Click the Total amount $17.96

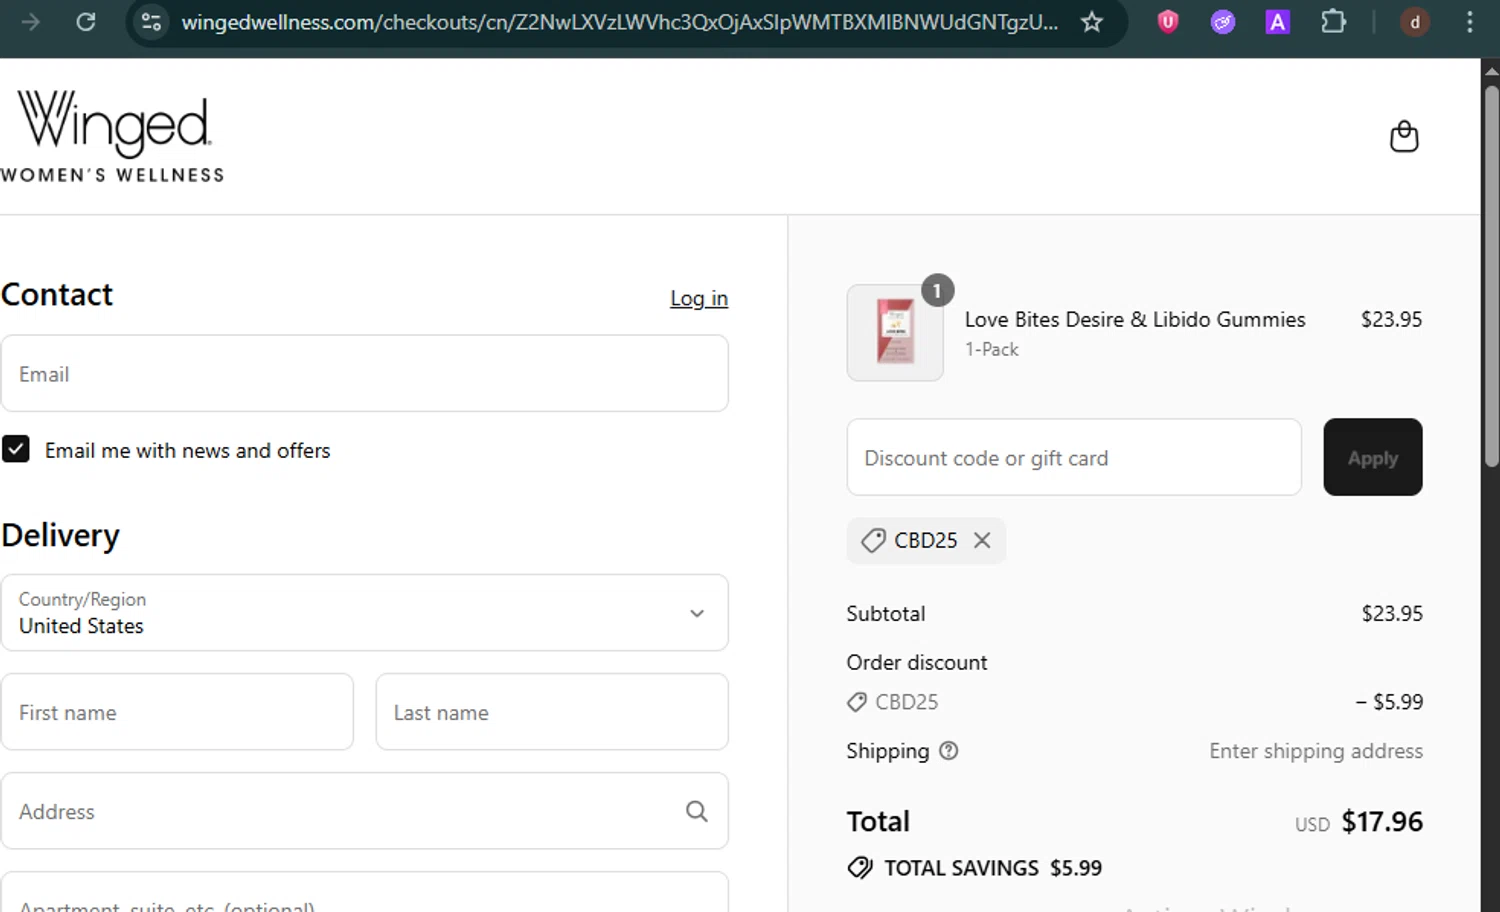[1382, 821]
